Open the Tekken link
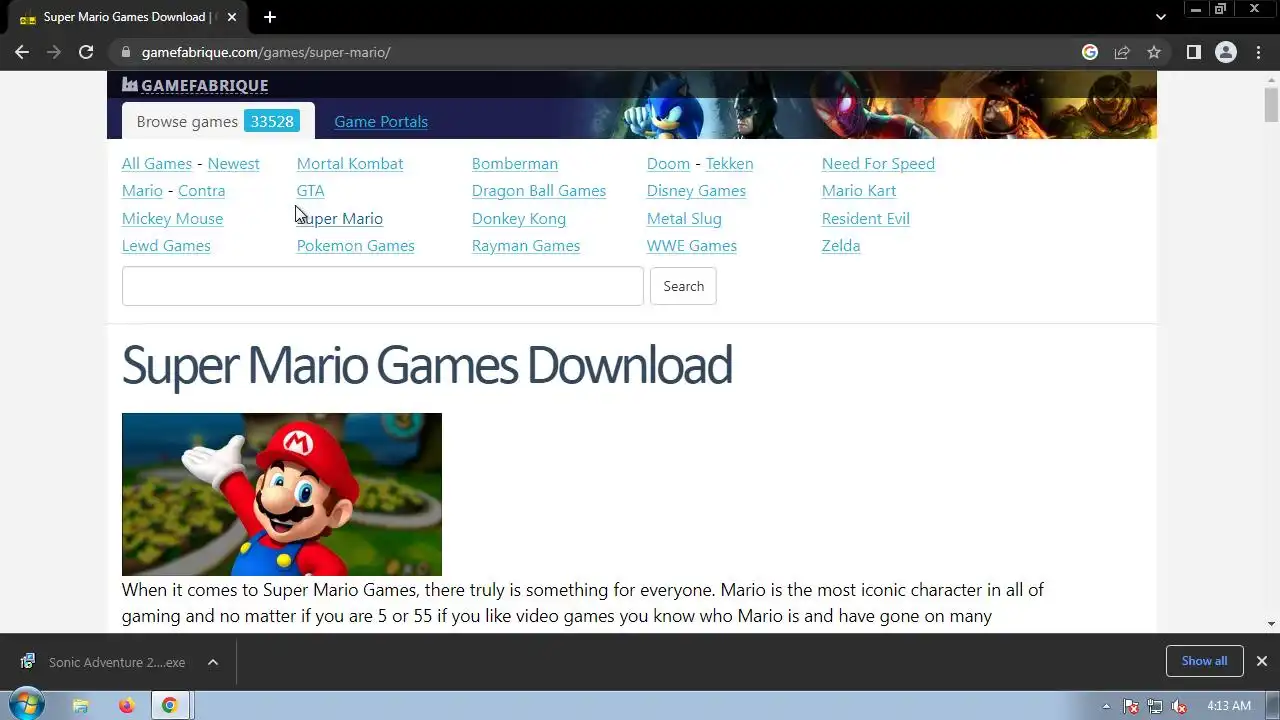Image resolution: width=1280 pixels, height=720 pixels. (729, 164)
